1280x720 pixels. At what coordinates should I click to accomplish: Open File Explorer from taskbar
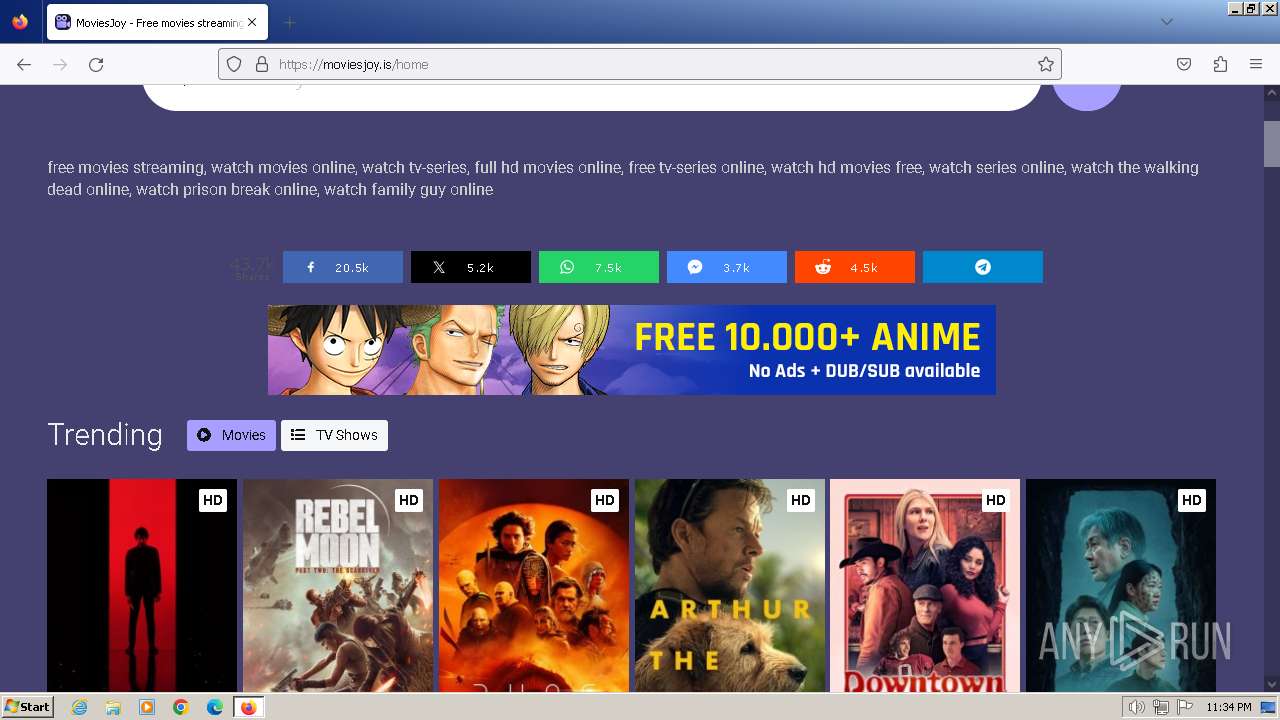[x=113, y=707]
